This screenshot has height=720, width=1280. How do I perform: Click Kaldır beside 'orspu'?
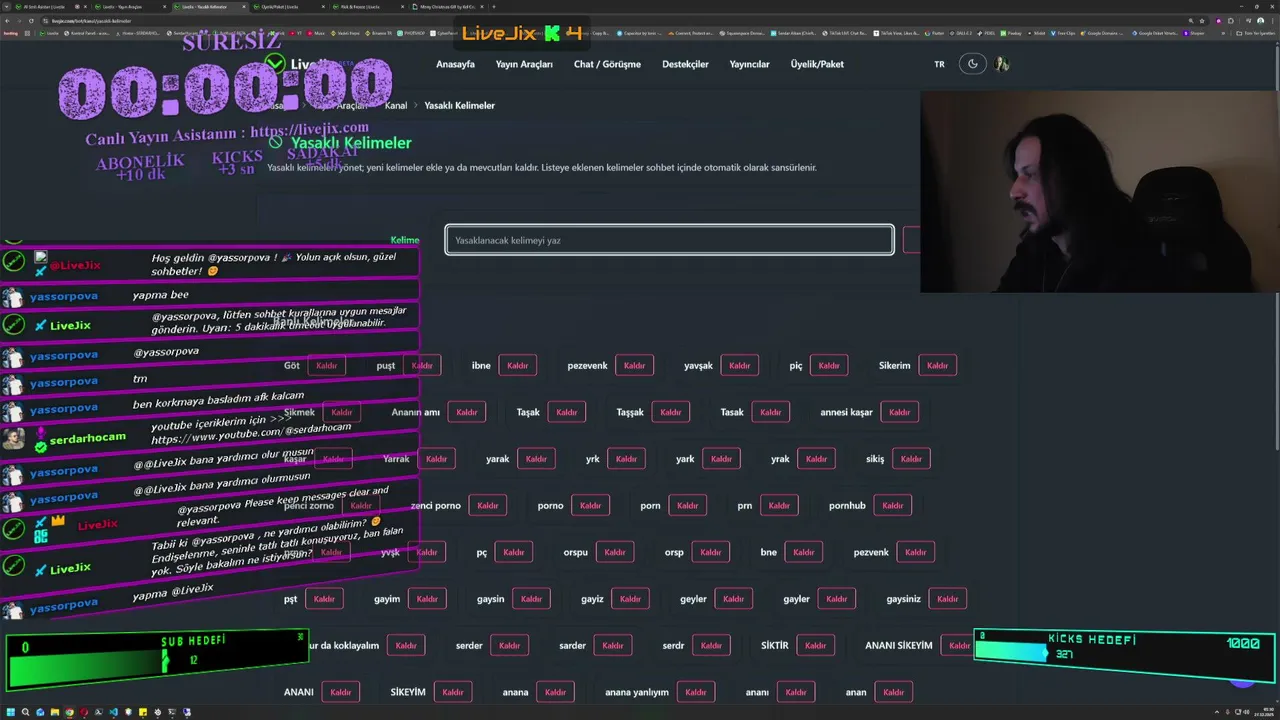pos(614,552)
